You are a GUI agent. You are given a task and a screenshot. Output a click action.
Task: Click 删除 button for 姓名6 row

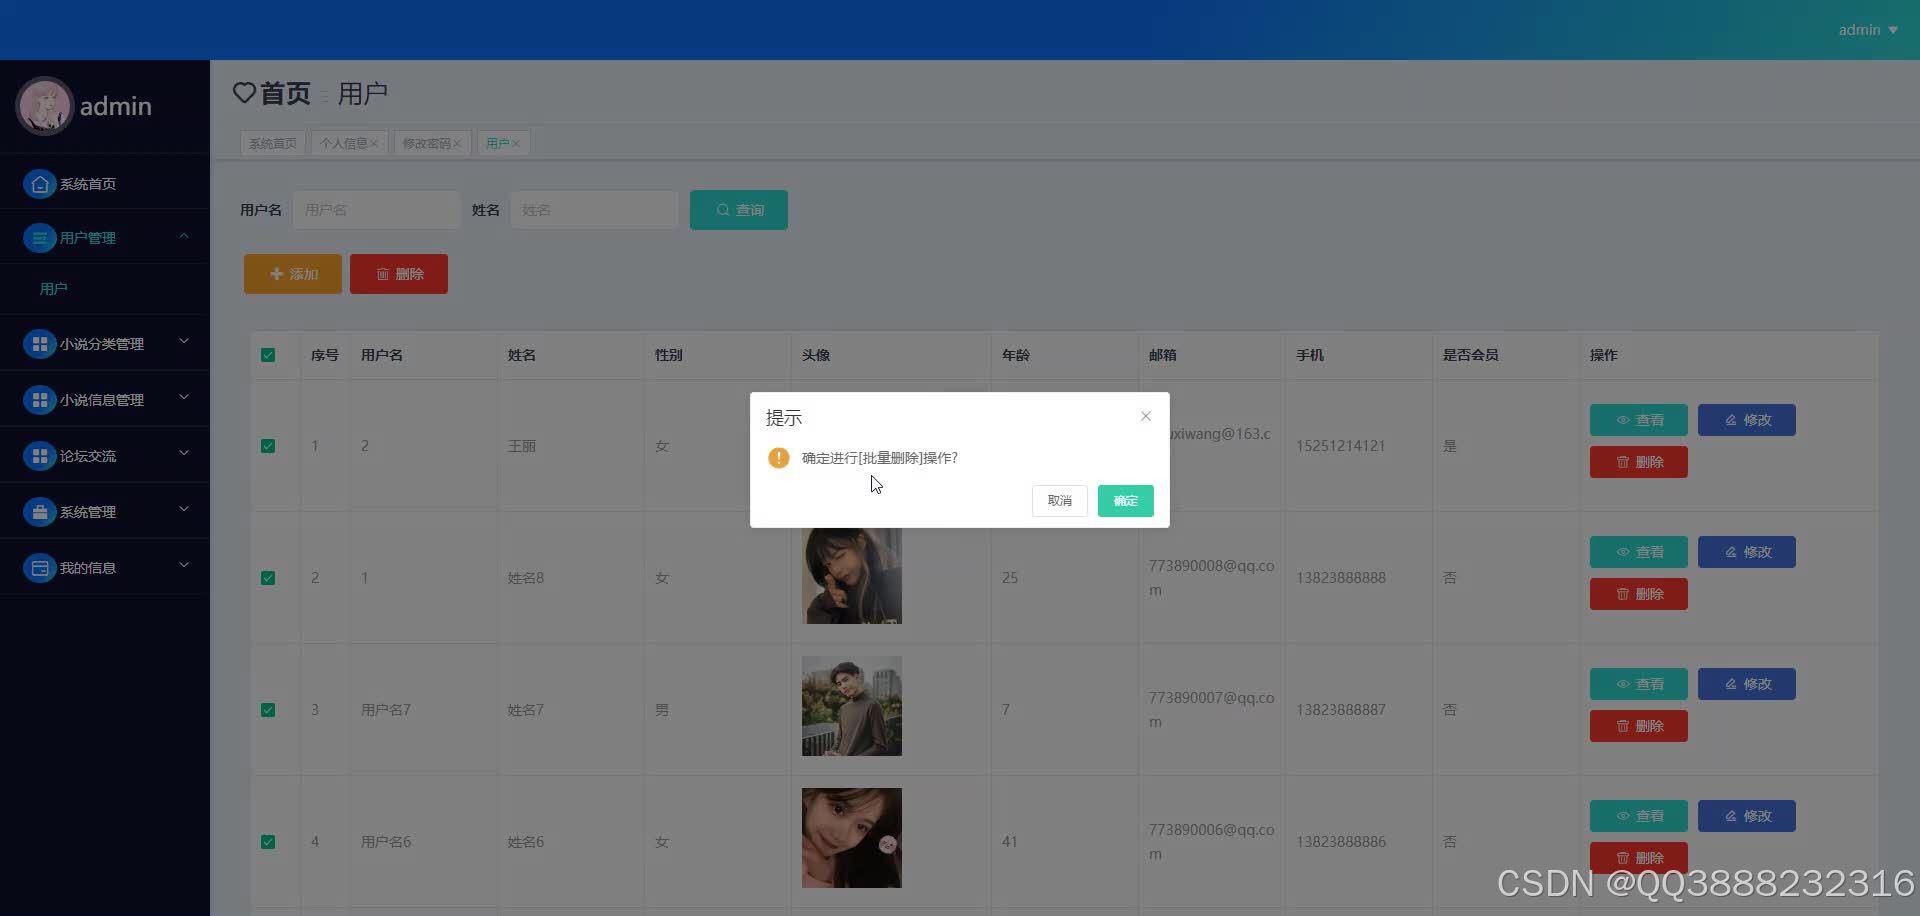1639,858
